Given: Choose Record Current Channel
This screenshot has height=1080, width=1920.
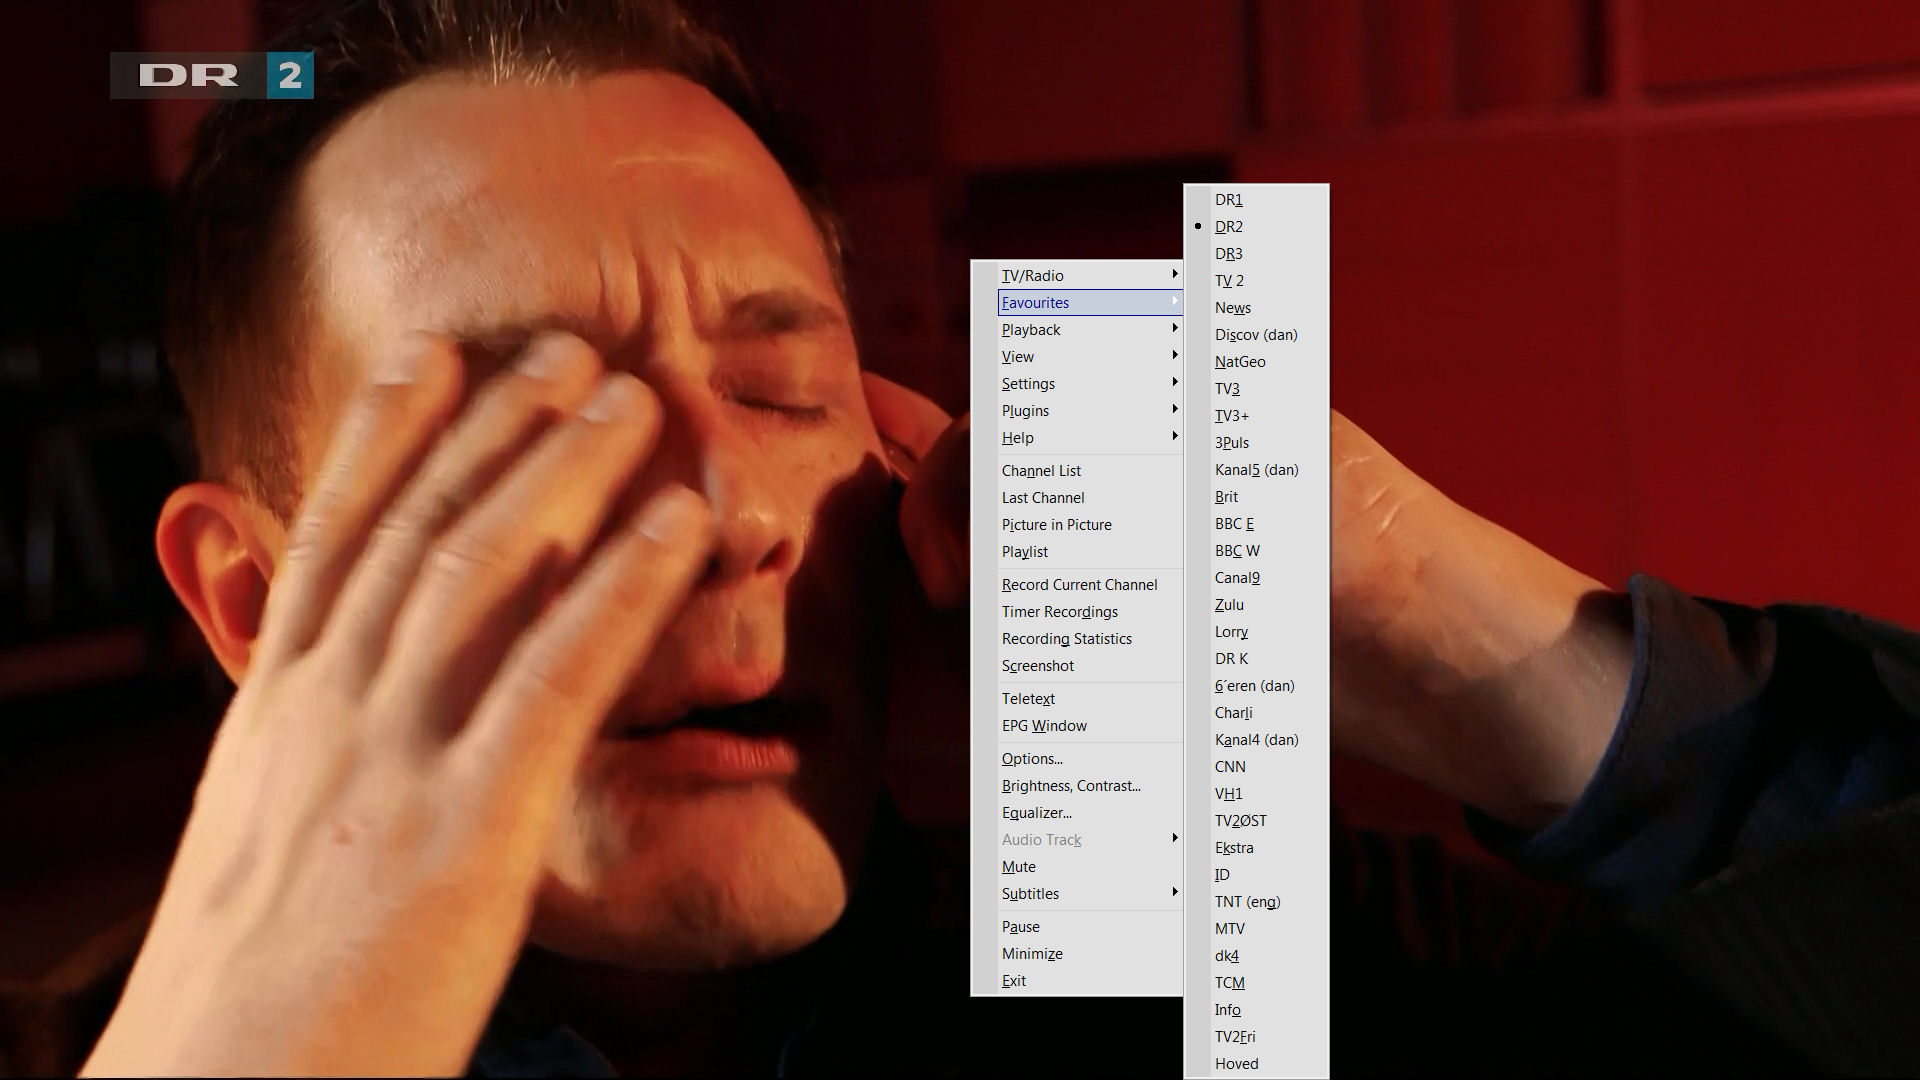Looking at the screenshot, I should [1079, 585].
